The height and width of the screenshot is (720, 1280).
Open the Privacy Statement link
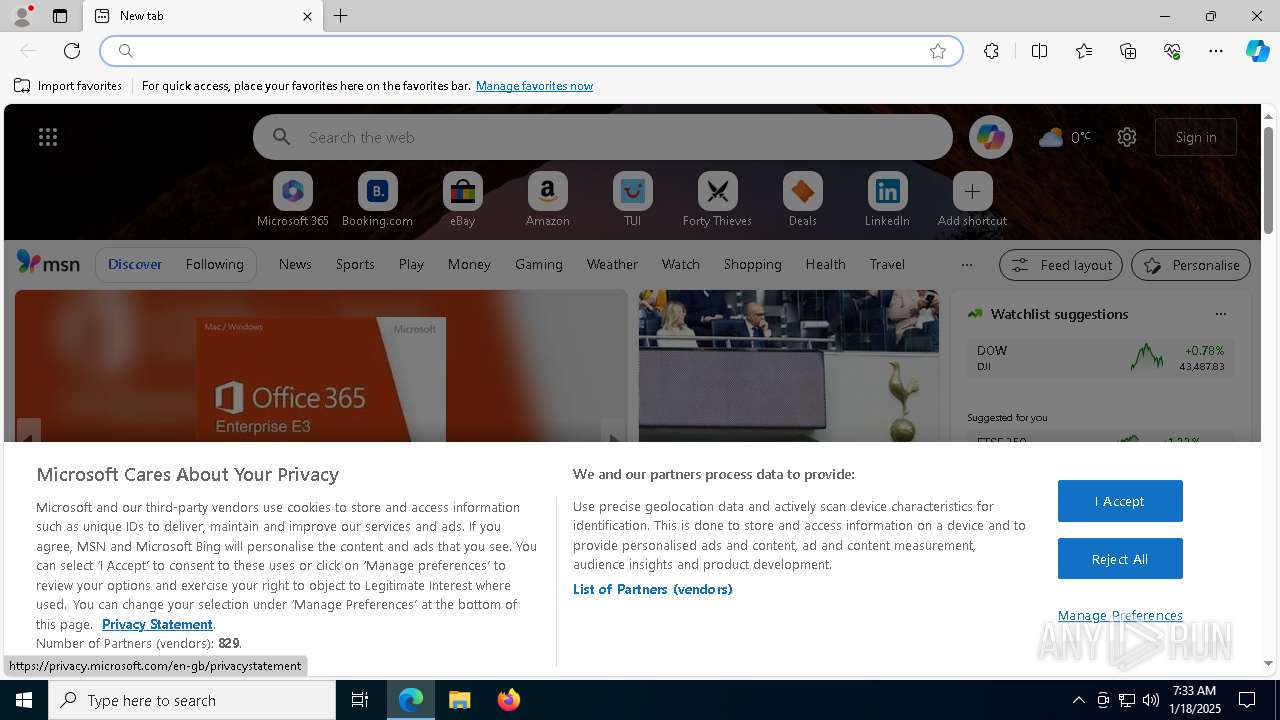(x=157, y=624)
